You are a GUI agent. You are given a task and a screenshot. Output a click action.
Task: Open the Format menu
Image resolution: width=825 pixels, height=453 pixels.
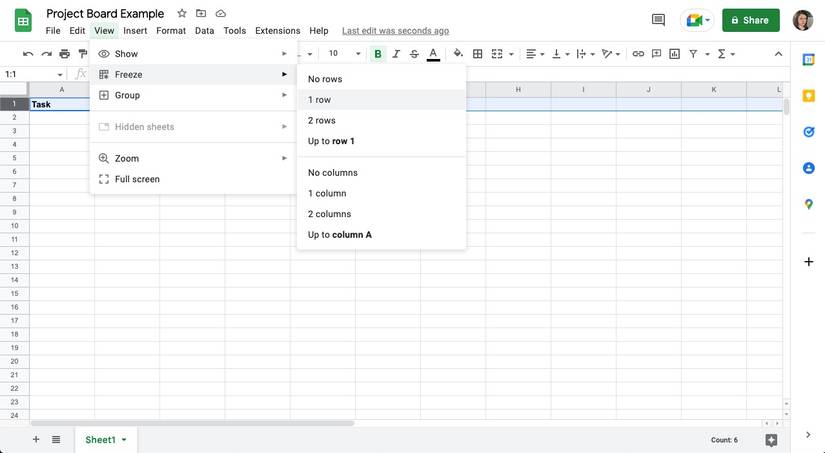[x=171, y=31]
